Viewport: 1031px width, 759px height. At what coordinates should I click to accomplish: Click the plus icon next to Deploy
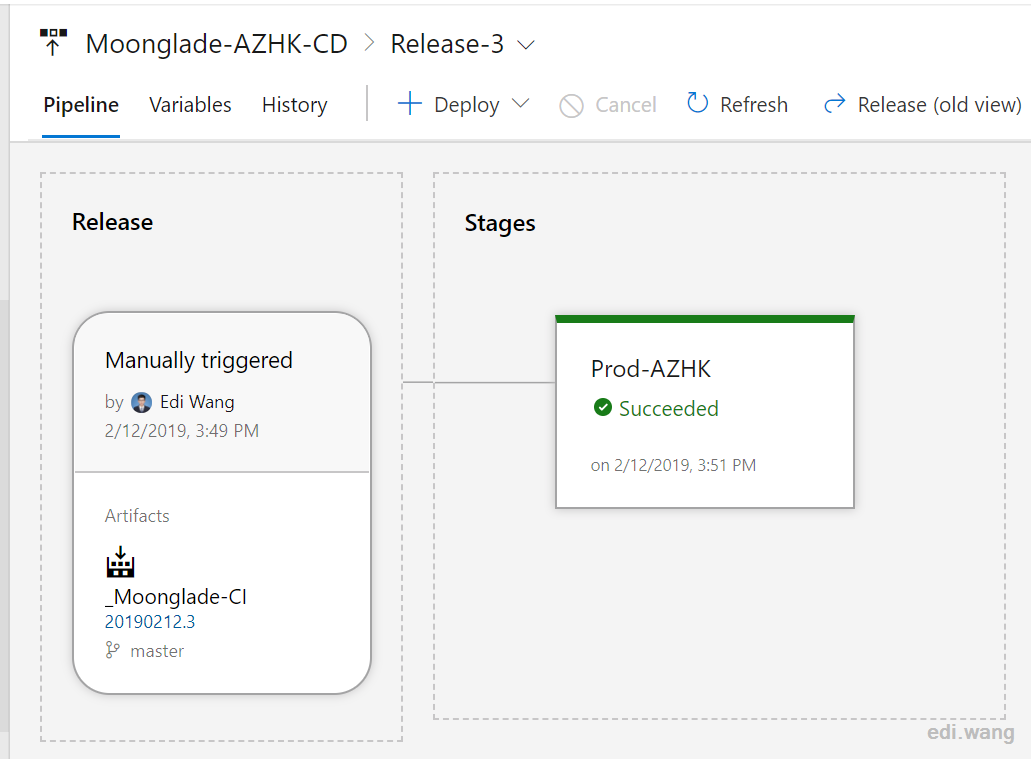click(410, 104)
